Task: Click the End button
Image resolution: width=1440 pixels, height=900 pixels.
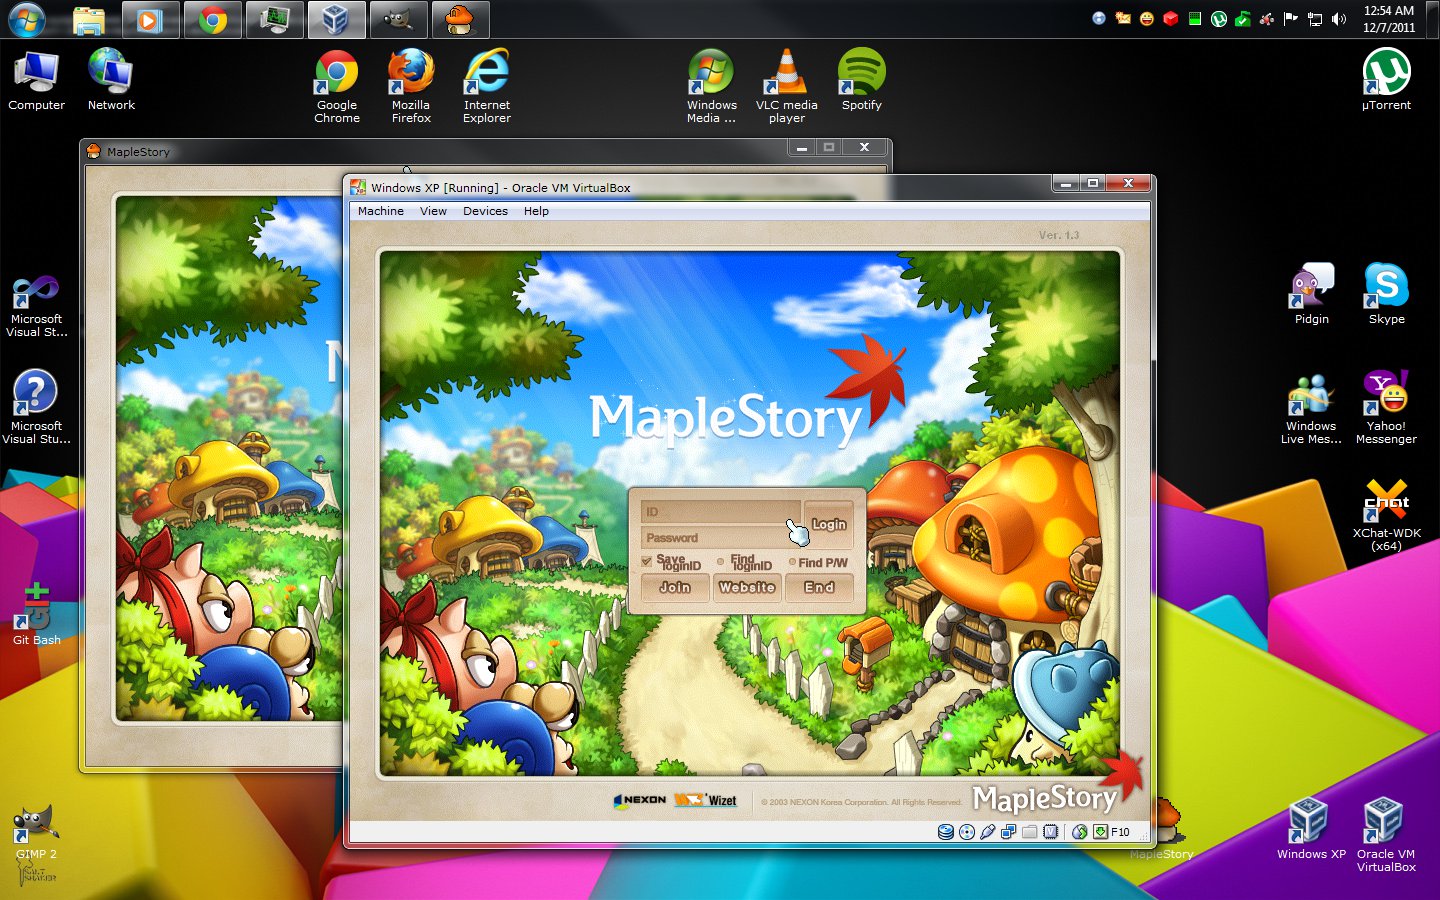Action: point(819,587)
